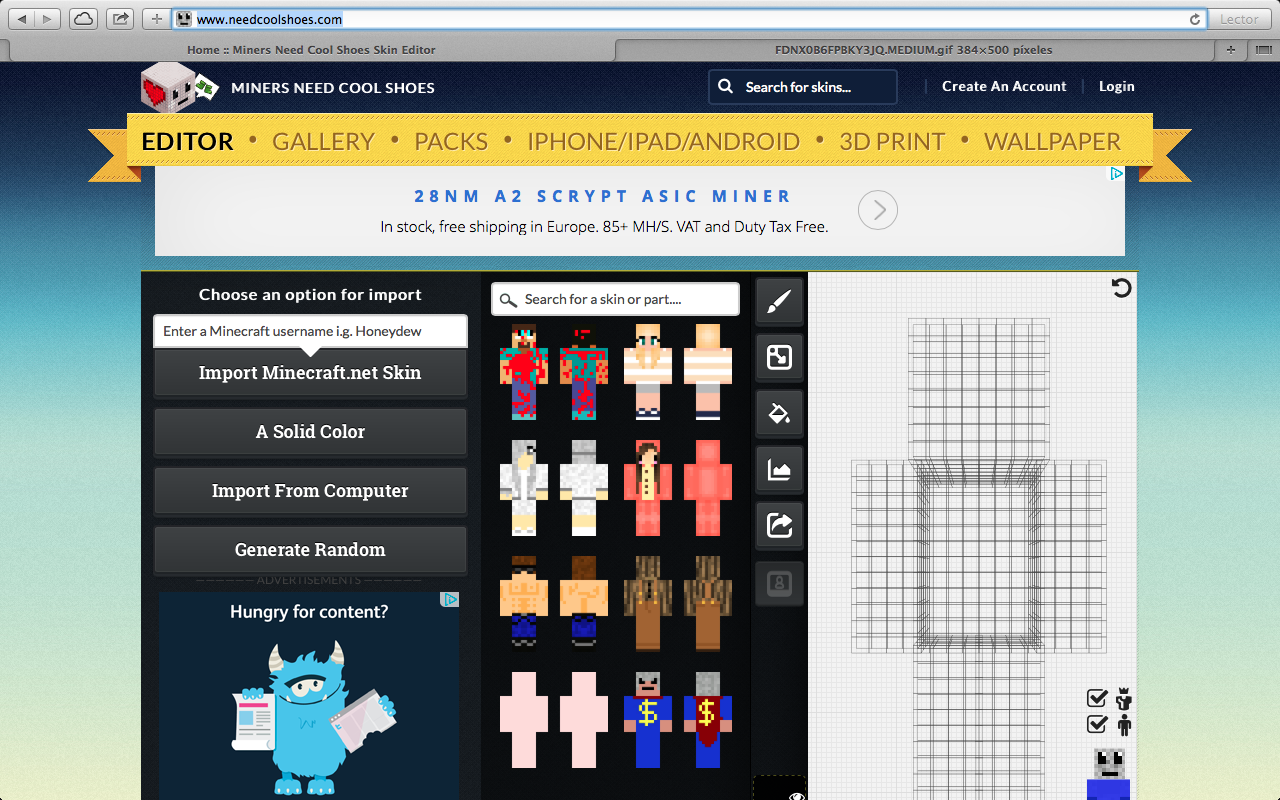Click the Search for a skin or part field
The image size is (1280, 800).
pos(615,299)
